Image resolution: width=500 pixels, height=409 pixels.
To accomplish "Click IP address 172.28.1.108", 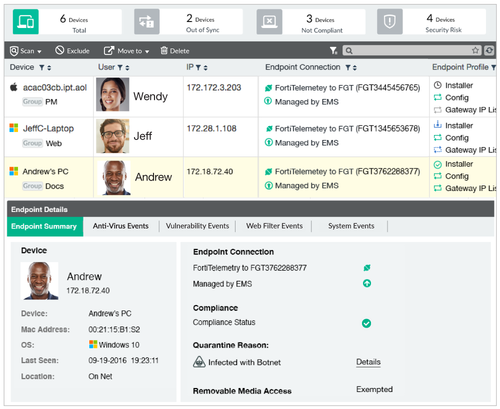I will [212, 128].
